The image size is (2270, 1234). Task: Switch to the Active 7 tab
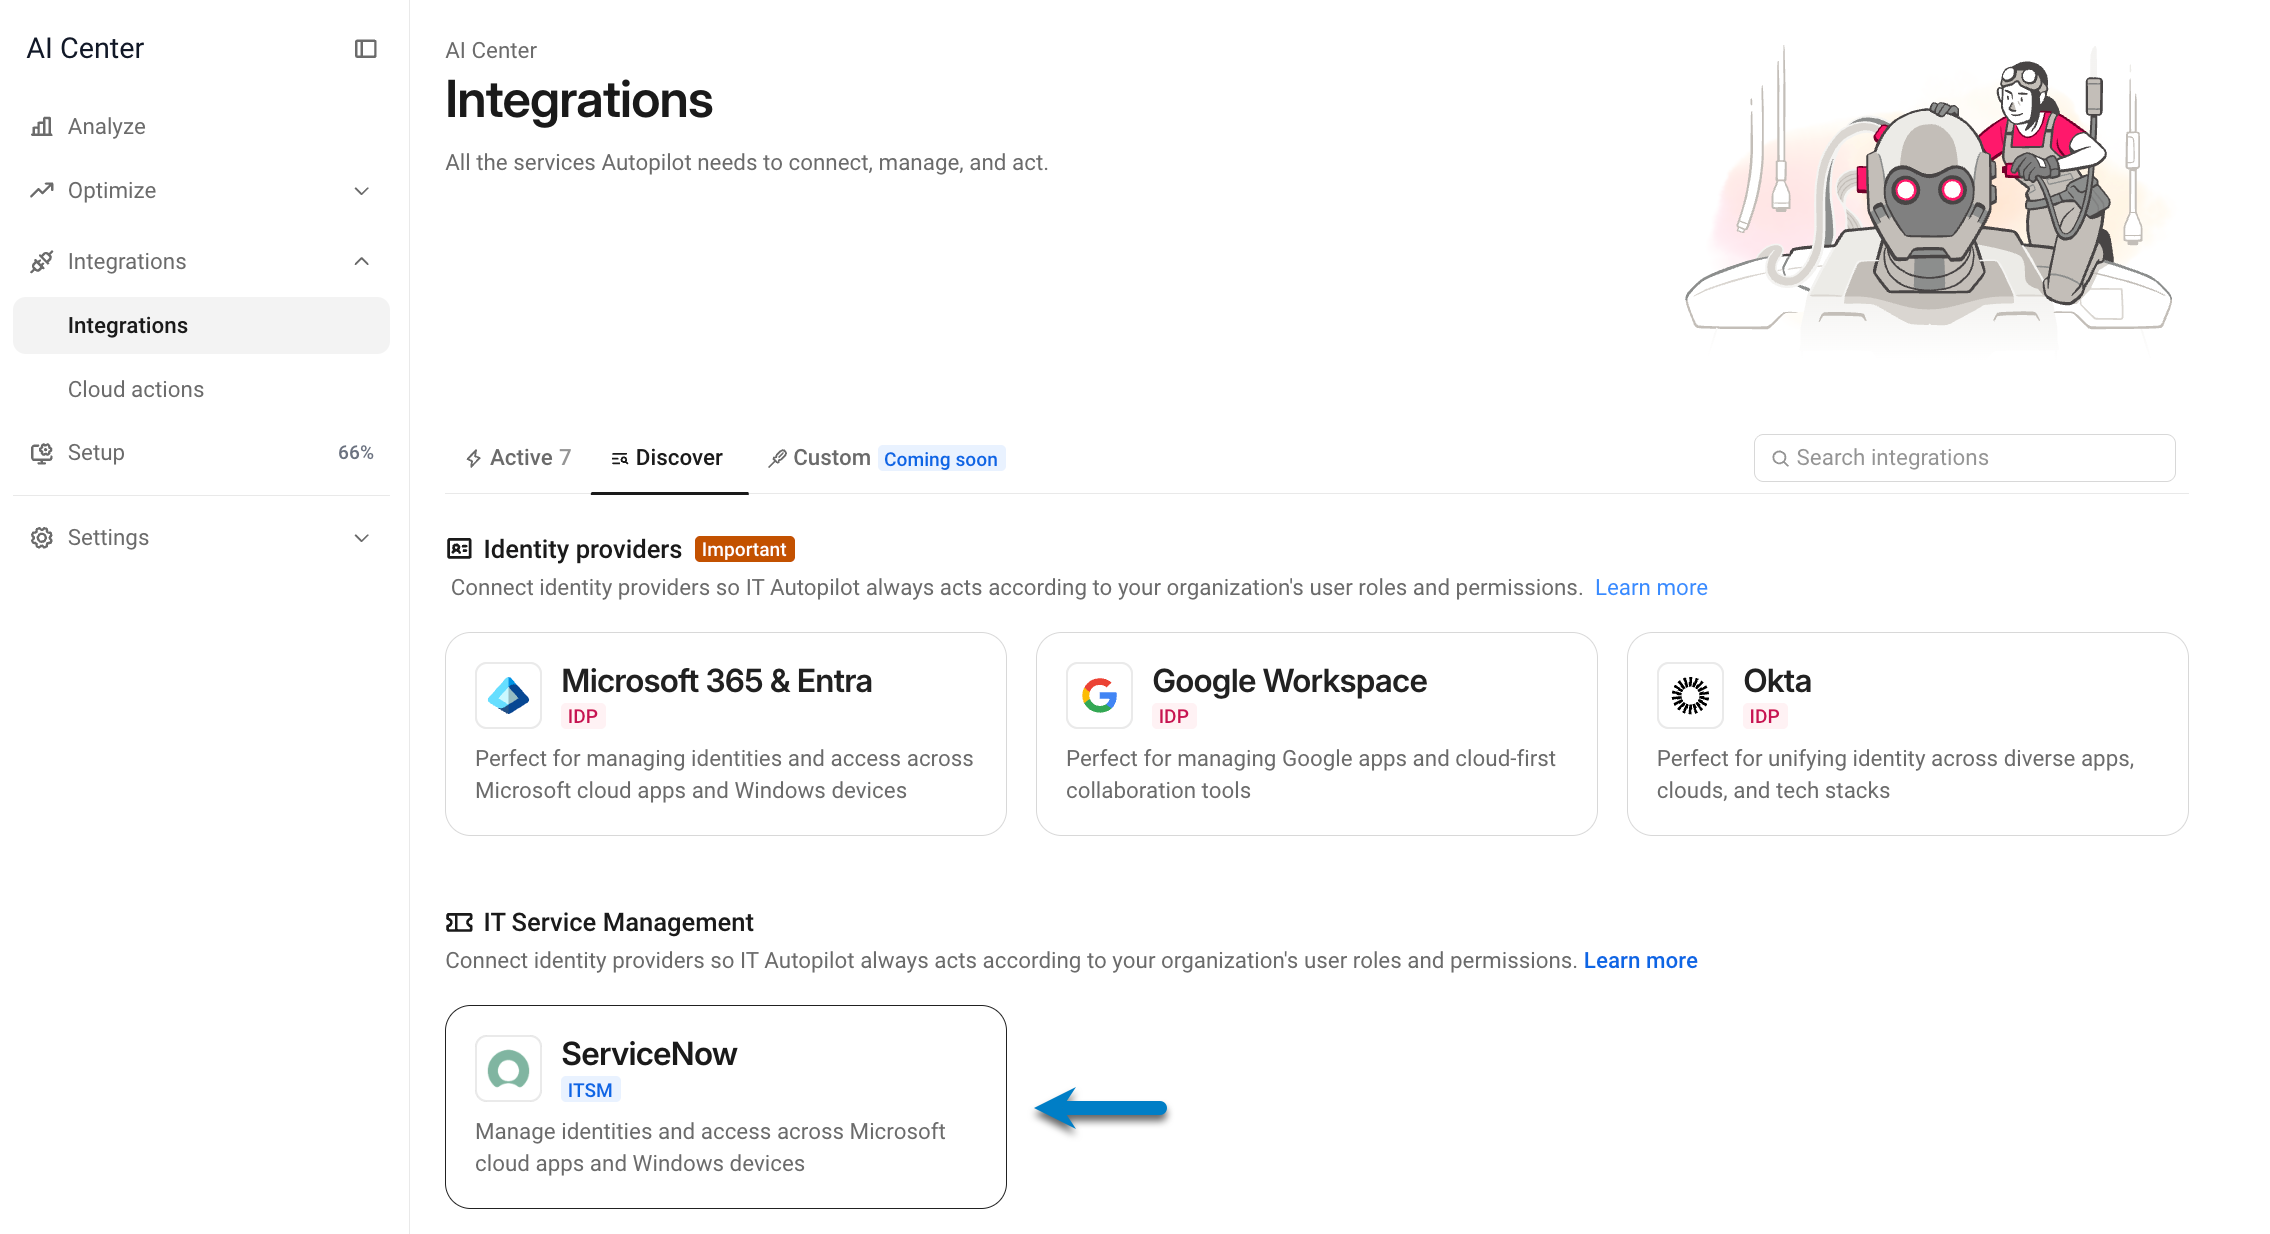click(518, 458)
